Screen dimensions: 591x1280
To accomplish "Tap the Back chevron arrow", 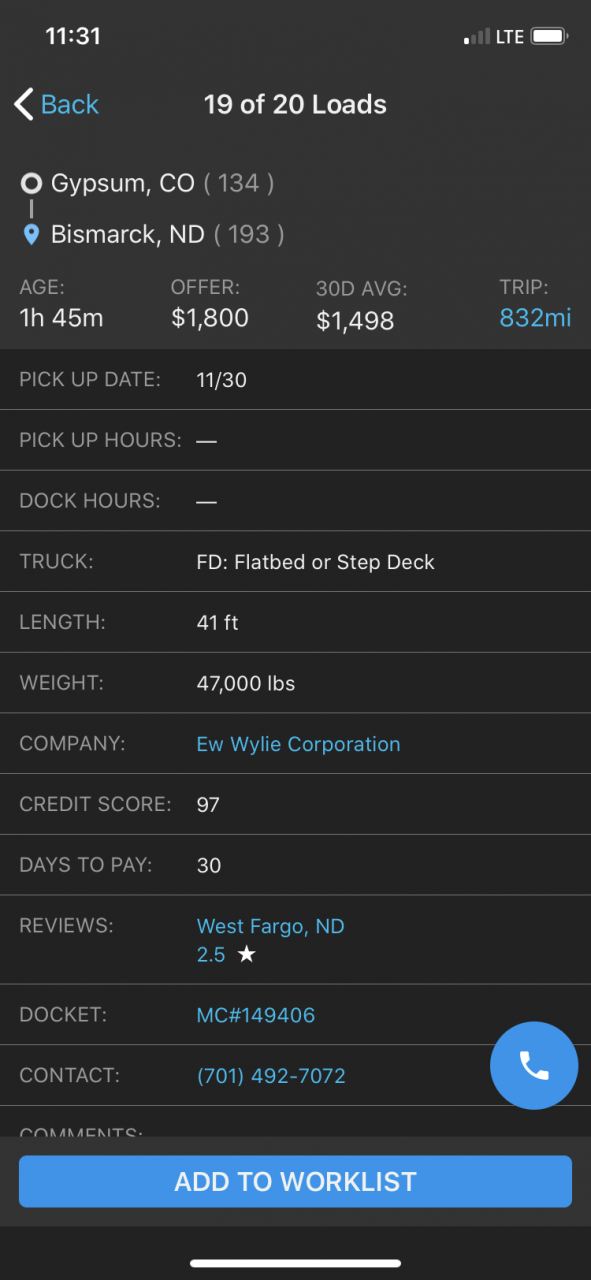I will pos(24,104).
